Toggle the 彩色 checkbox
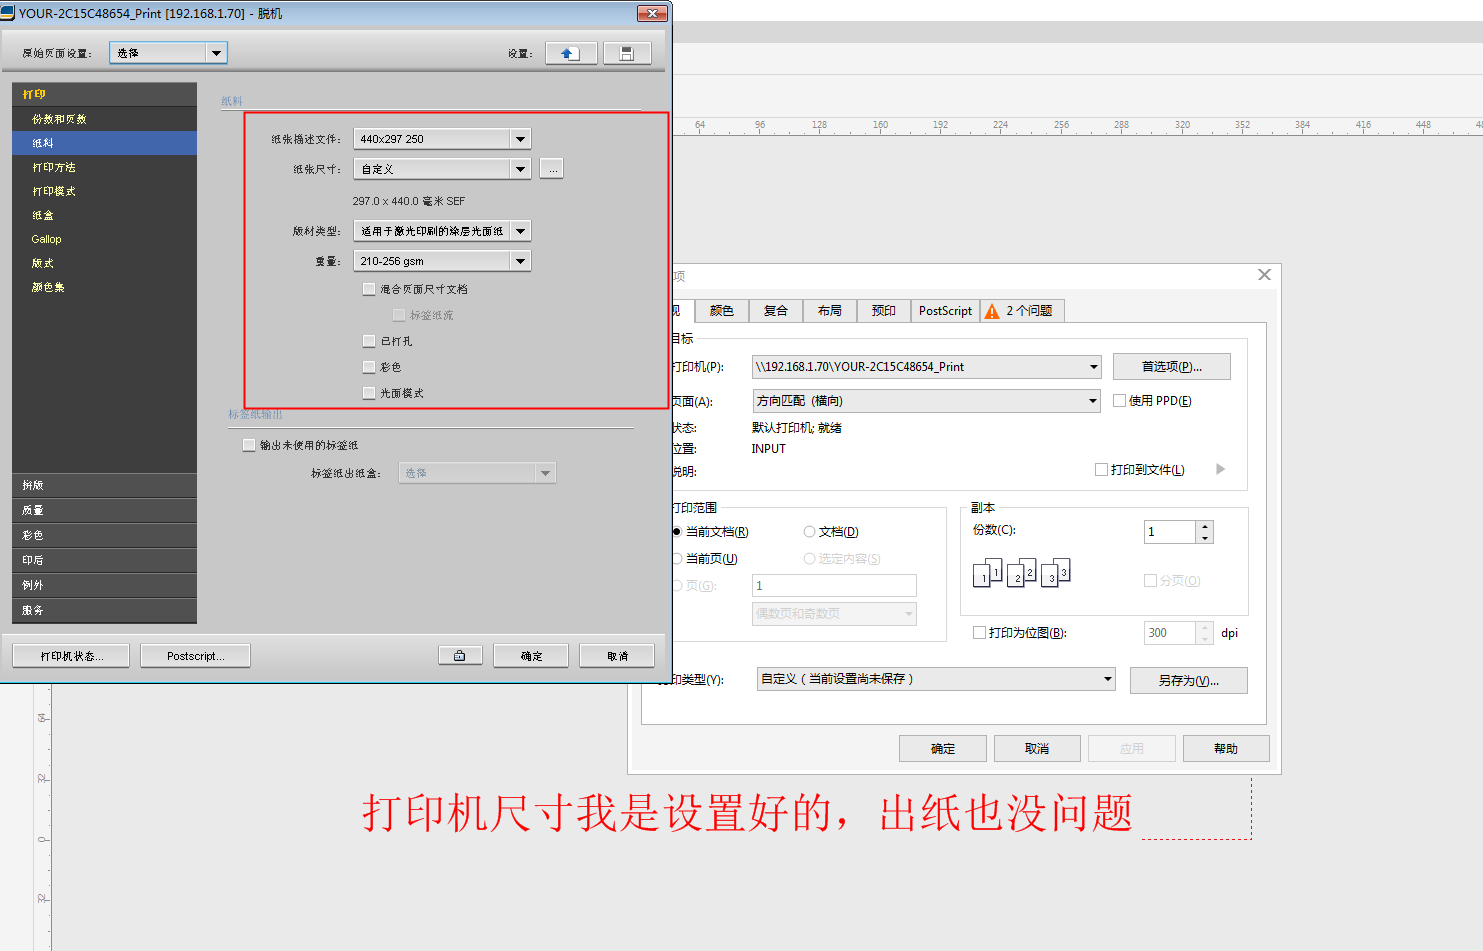 [x=369, y=367]
